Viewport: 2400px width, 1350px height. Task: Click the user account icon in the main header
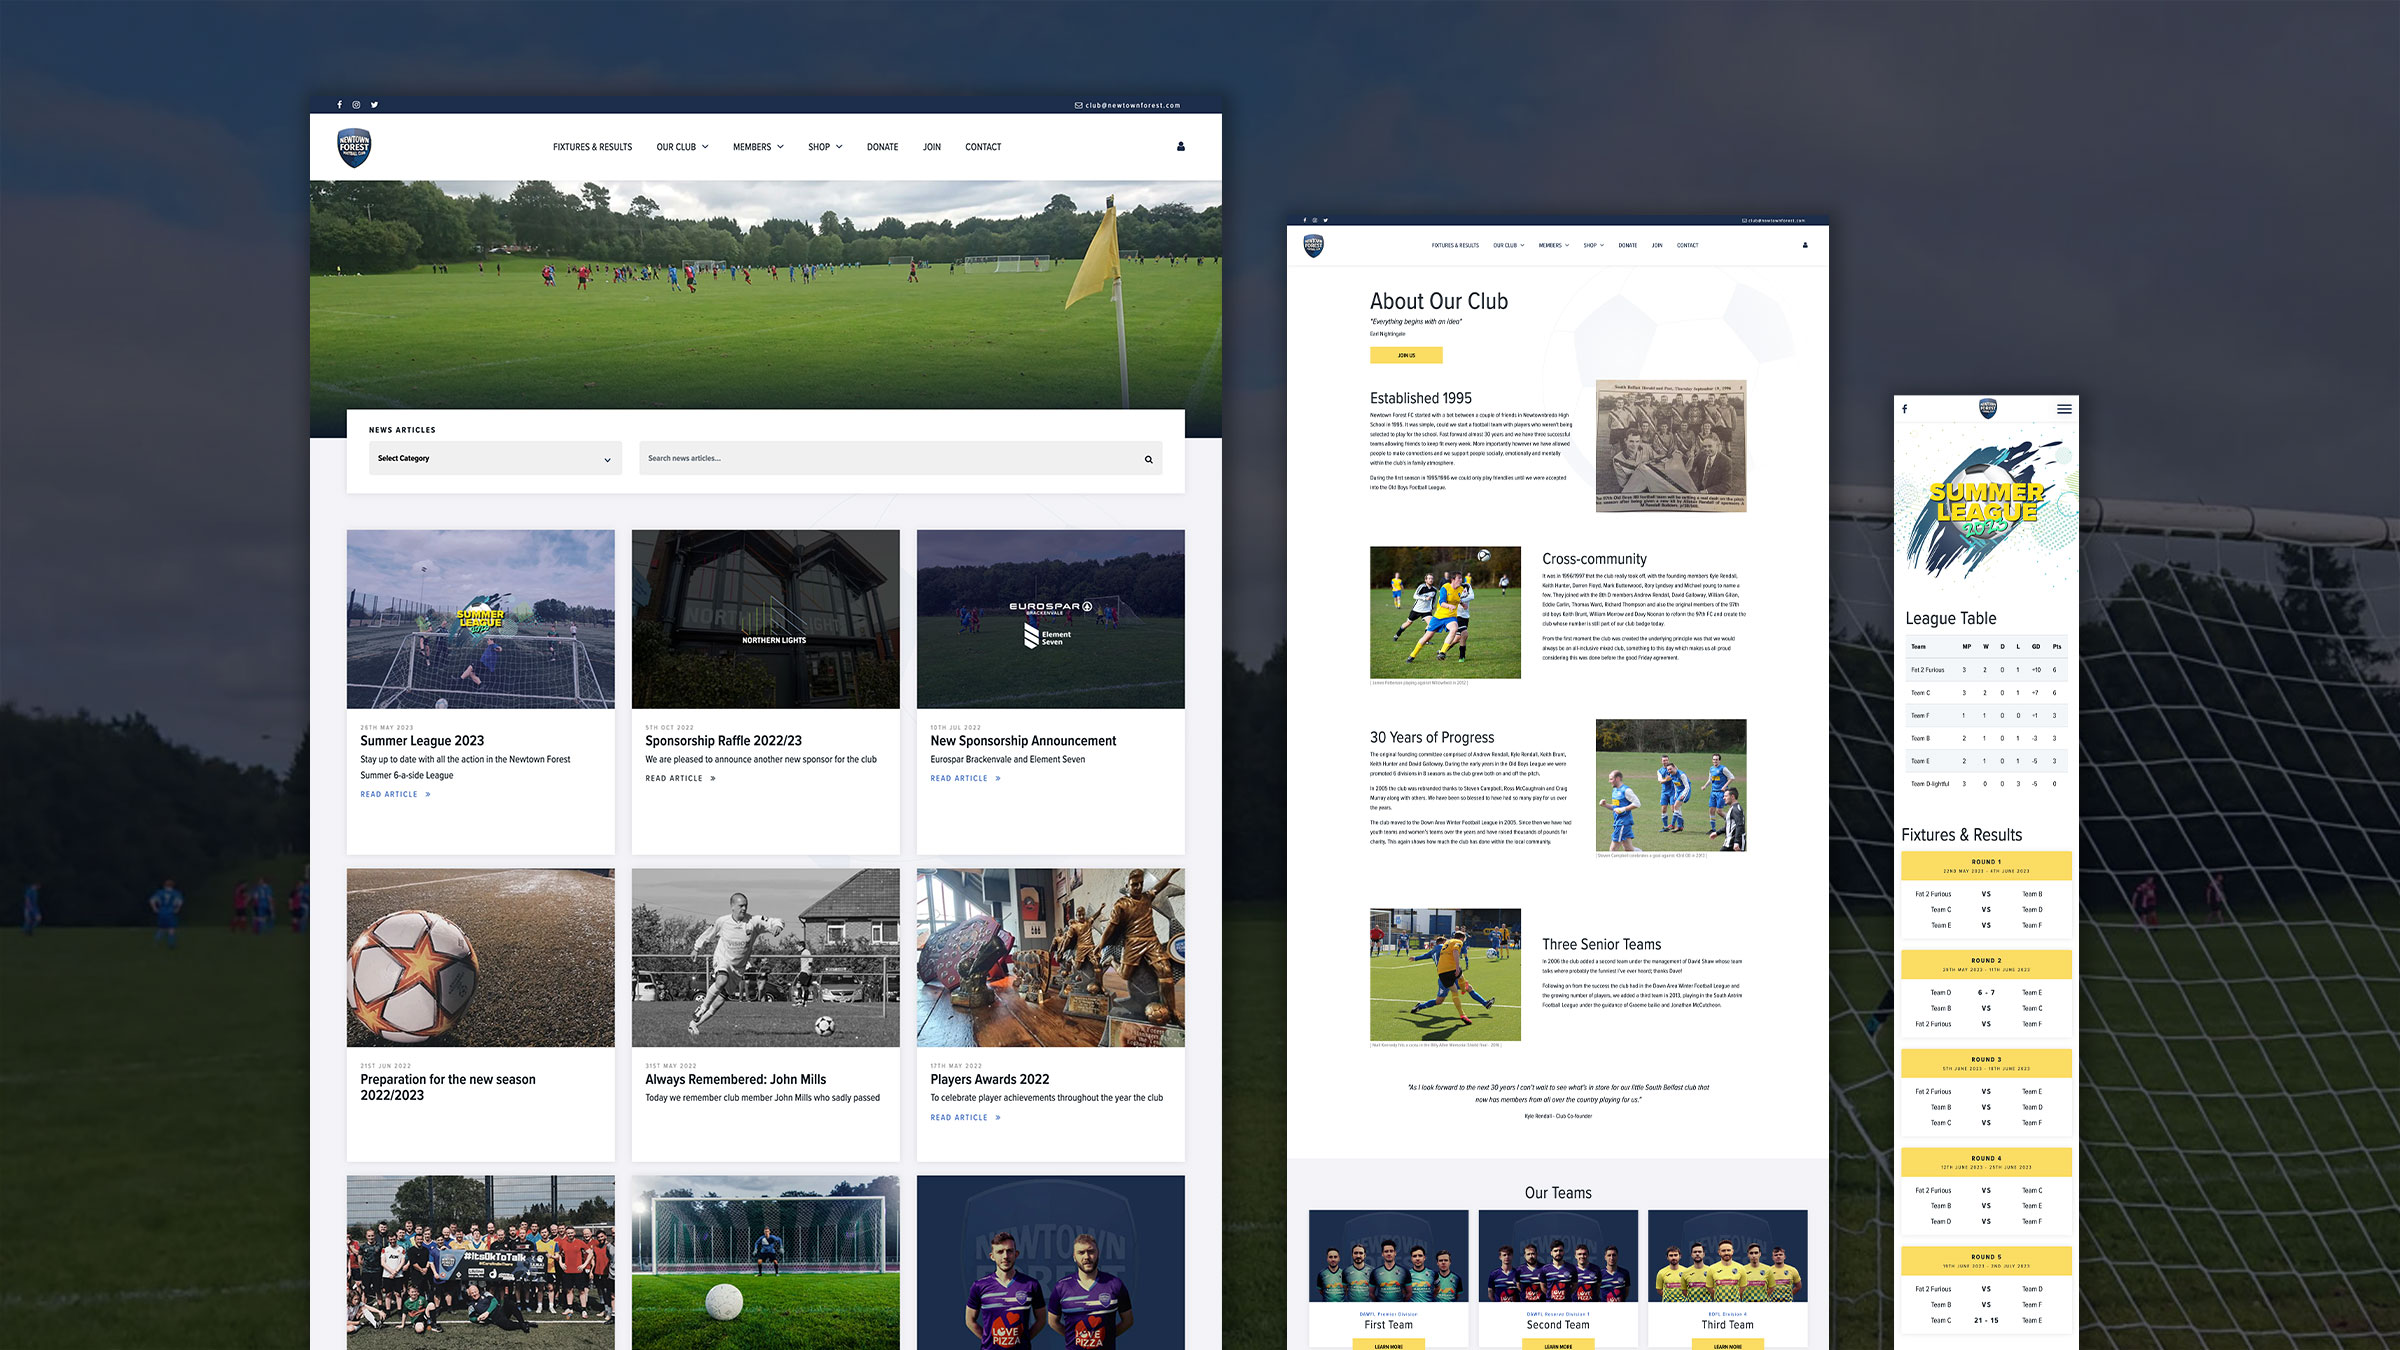tap(1181, 147)
